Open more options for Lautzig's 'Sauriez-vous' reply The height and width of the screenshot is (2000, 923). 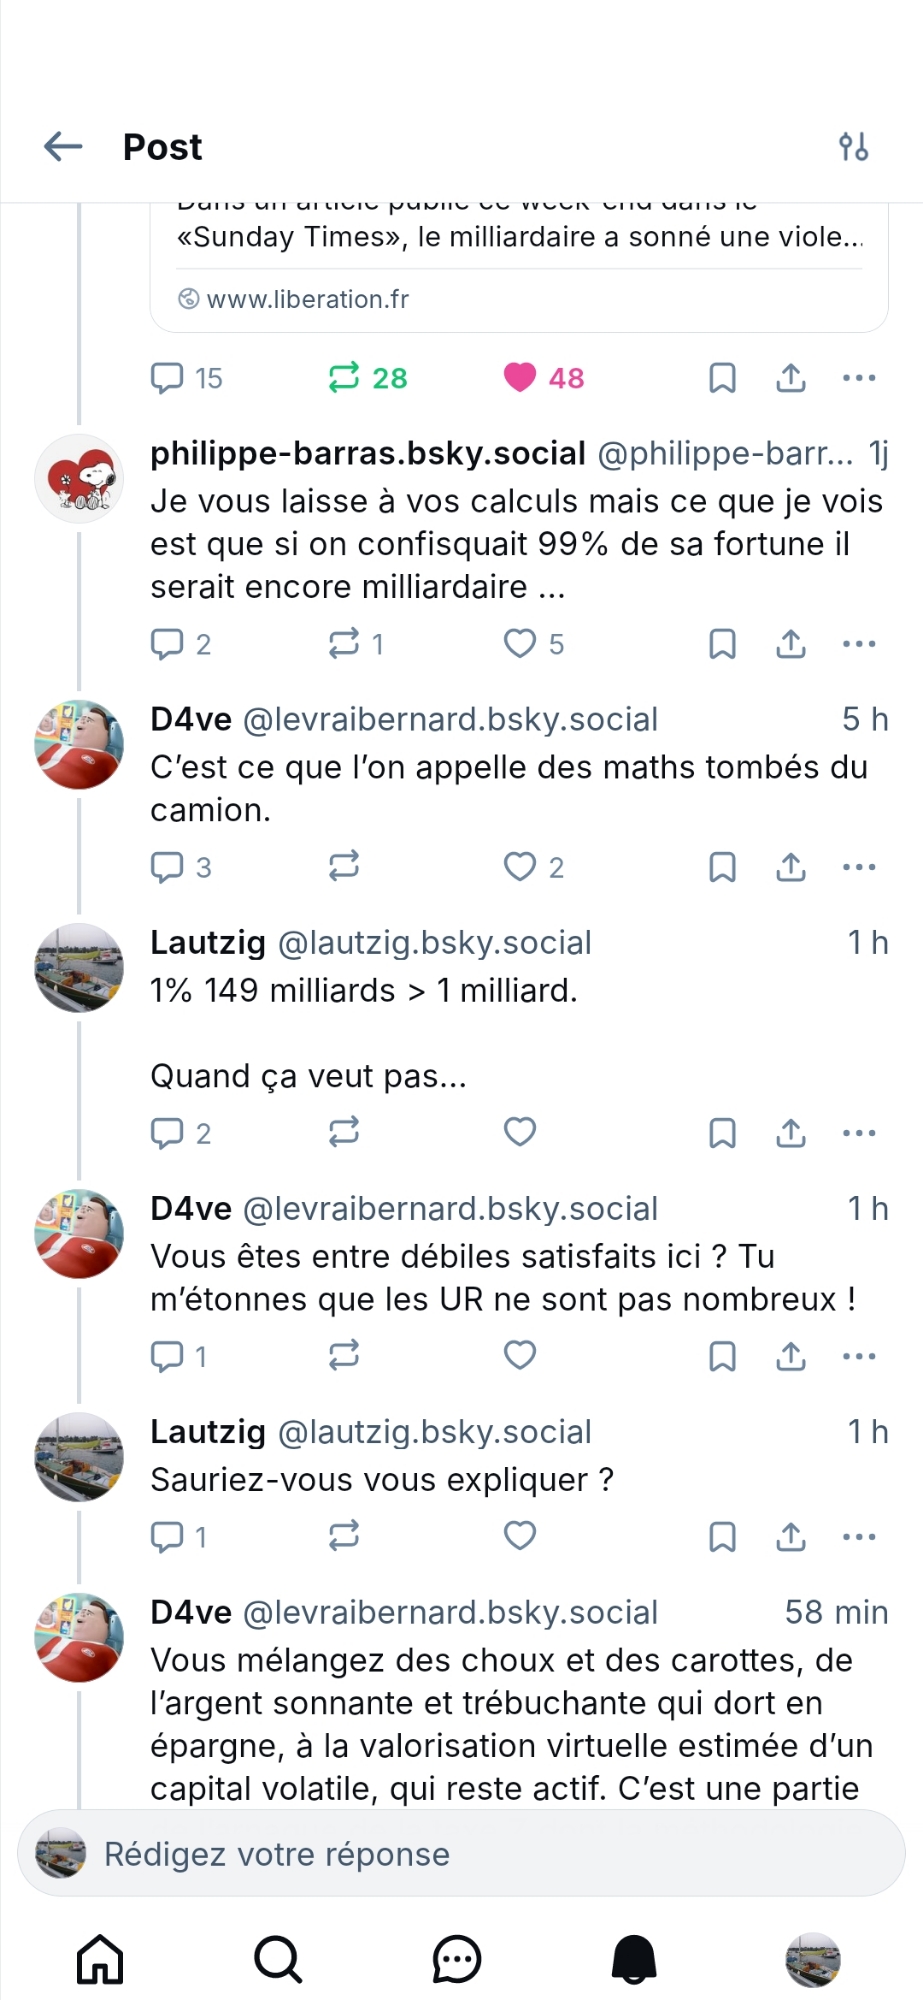(x=859, y=1536)
